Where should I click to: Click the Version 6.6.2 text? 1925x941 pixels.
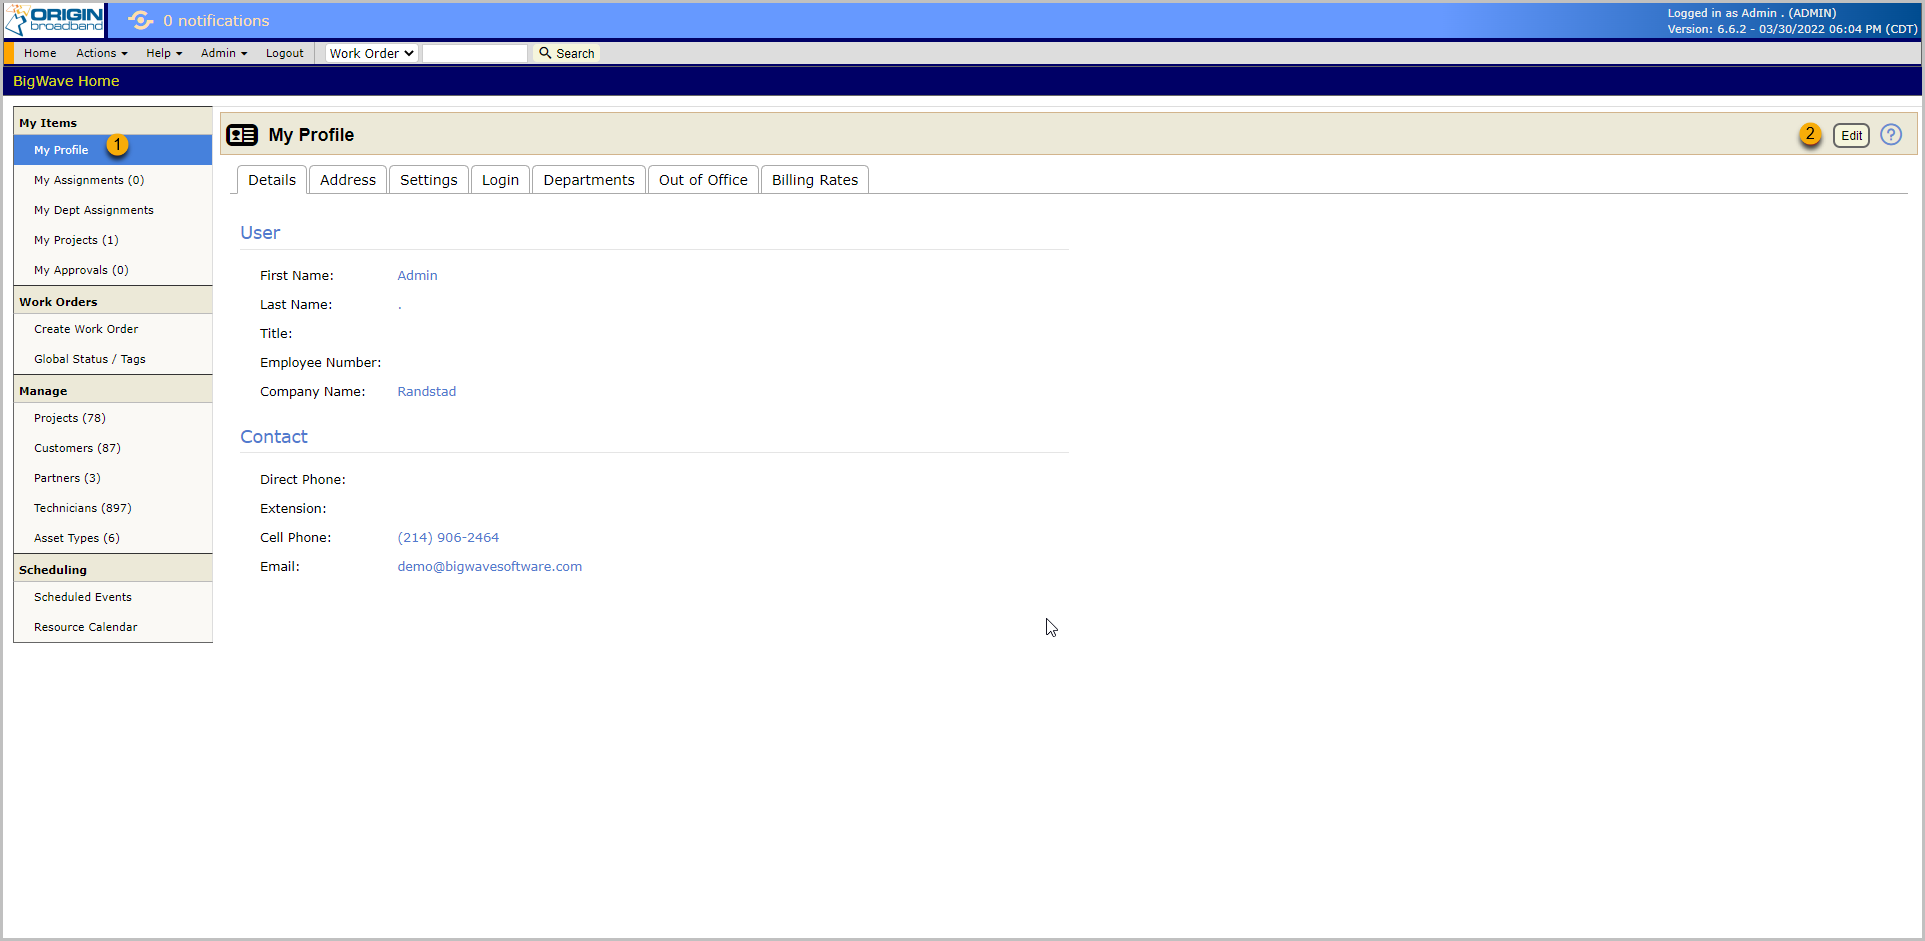coord(1792,29)
